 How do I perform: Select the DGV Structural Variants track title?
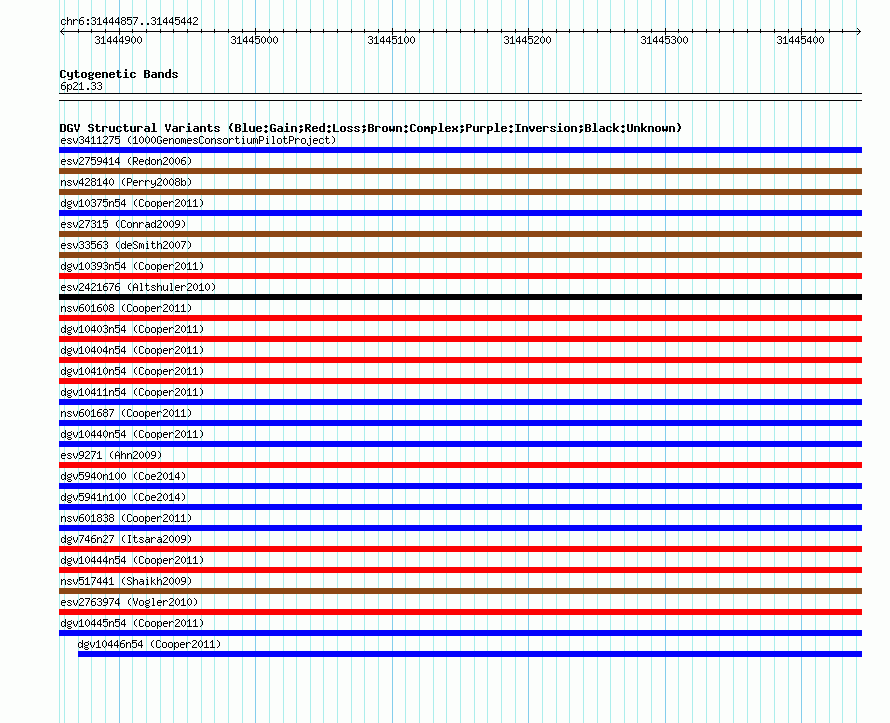click(371, 128)
